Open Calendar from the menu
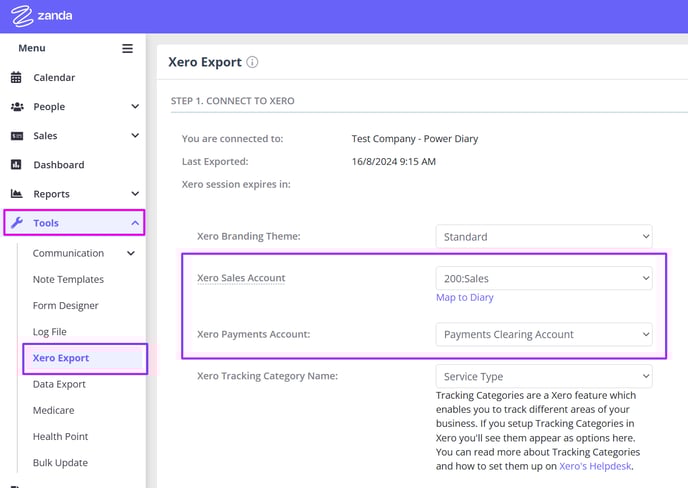688x488 pixels. [x=54, y=78]
